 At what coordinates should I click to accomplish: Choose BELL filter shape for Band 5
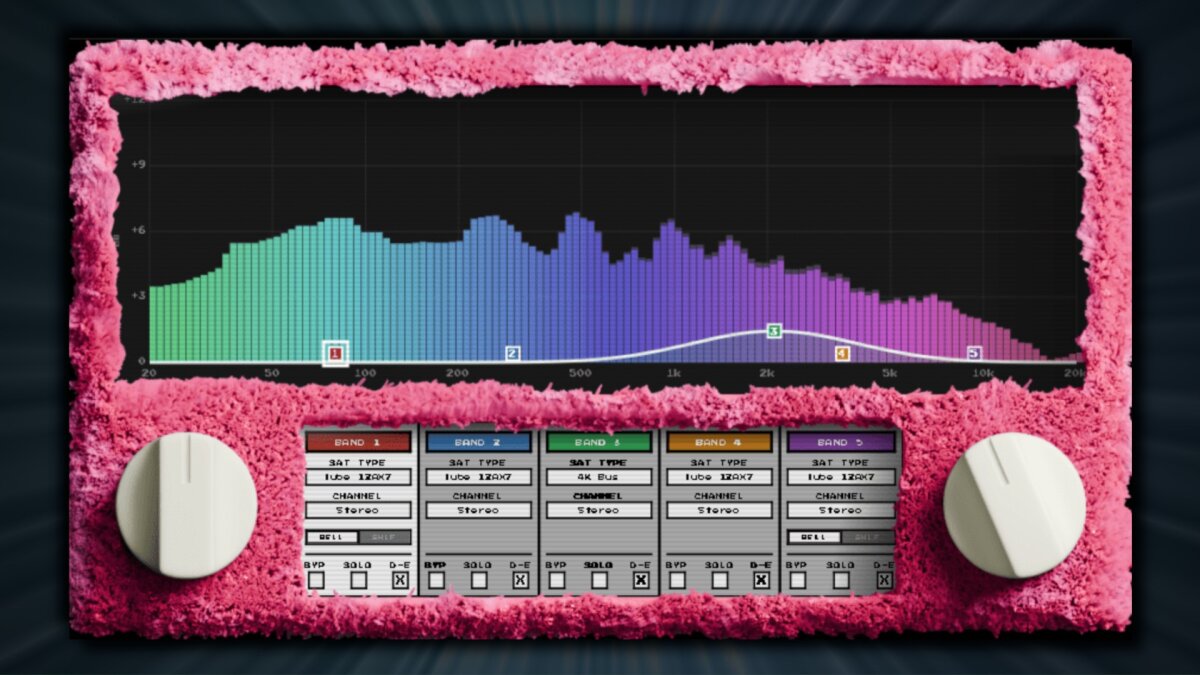click(x=814, y=537)
